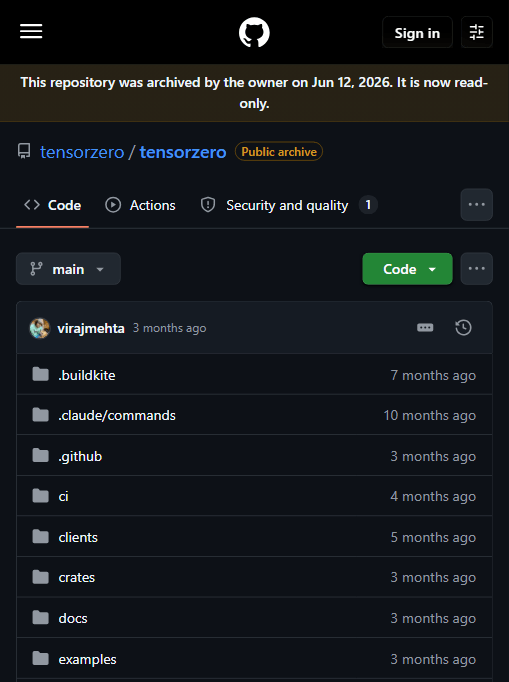Open the main branch selector dropdown
509x682 pixels.
click(x=68, y=269)
